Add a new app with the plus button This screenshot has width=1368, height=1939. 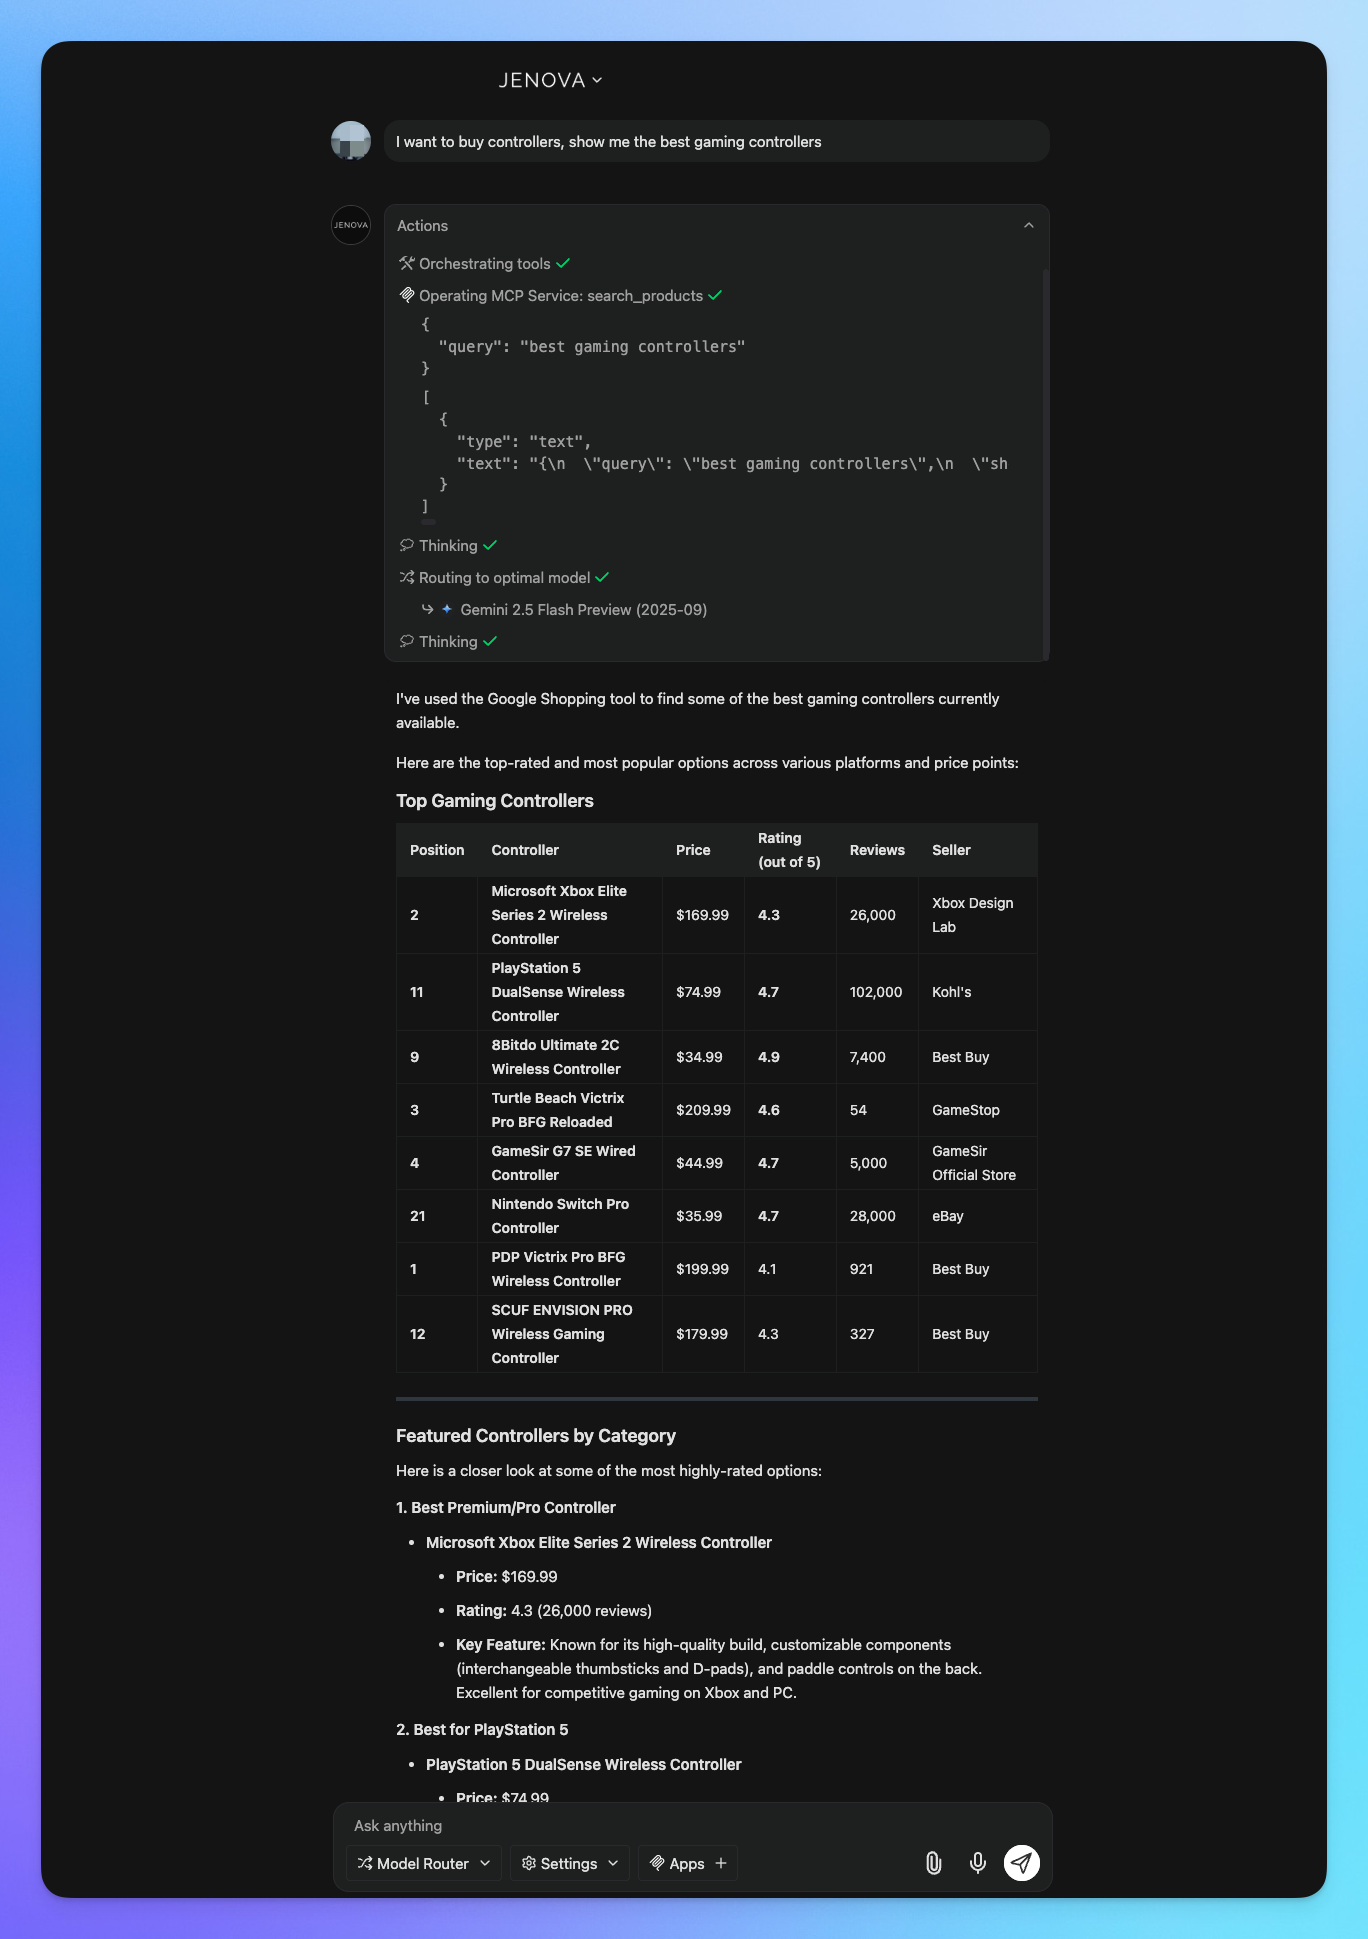721,1863
